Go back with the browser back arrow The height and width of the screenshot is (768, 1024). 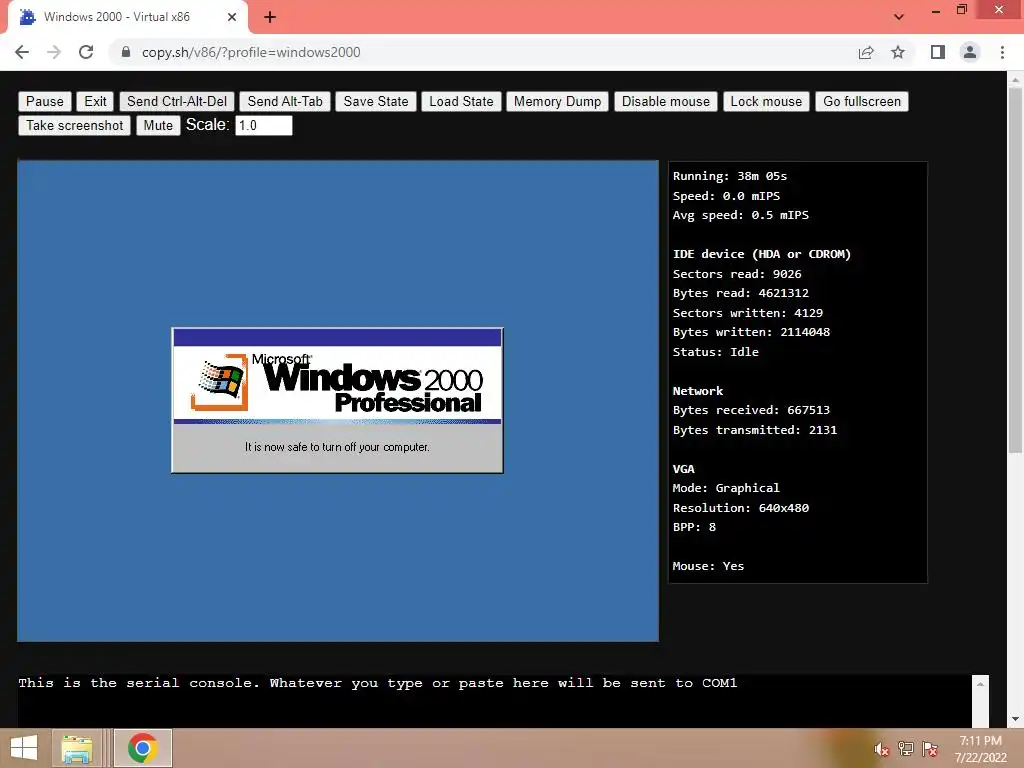(x=22, y=52)
